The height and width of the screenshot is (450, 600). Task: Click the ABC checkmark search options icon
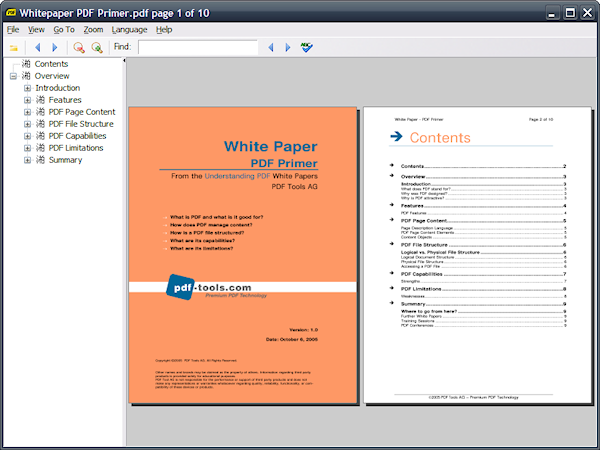(307, 47)
